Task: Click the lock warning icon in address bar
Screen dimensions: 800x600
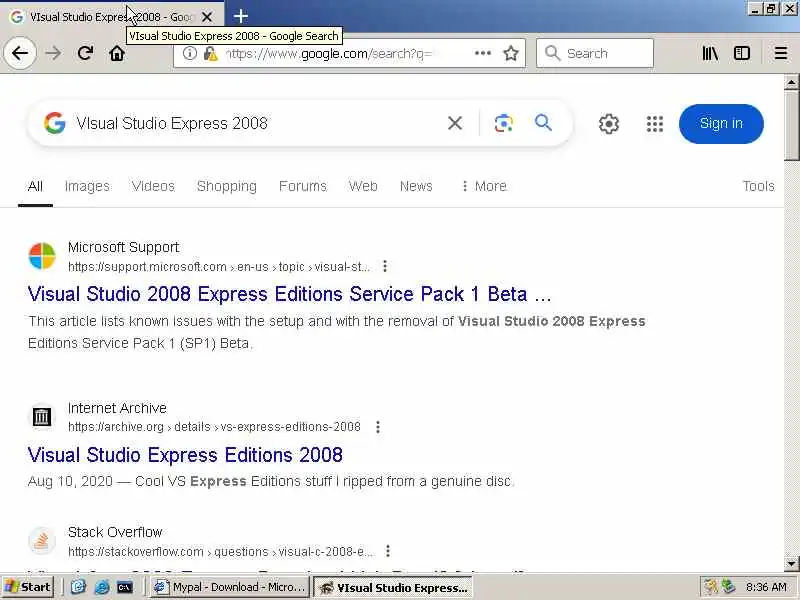Action: pyautogui.click(x=210, y=53)
